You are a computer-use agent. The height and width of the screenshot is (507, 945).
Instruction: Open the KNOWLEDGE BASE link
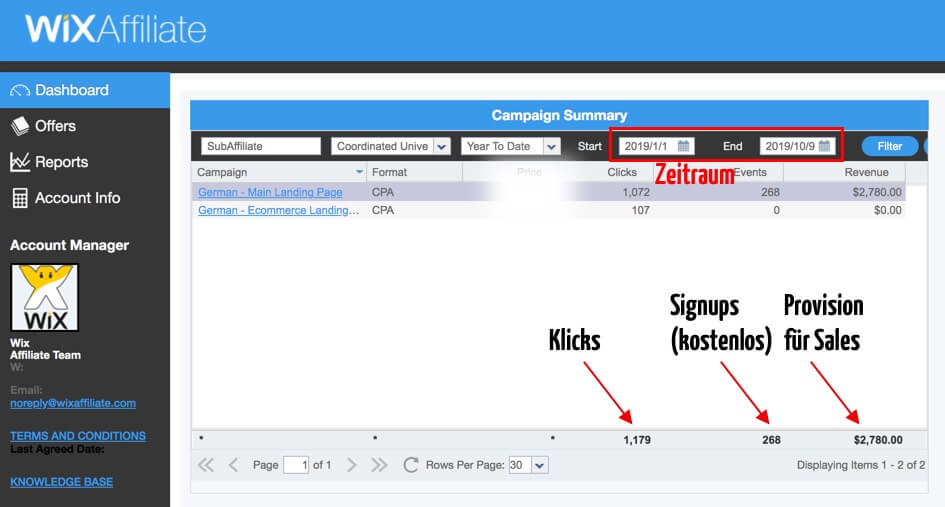coord(61,482)
